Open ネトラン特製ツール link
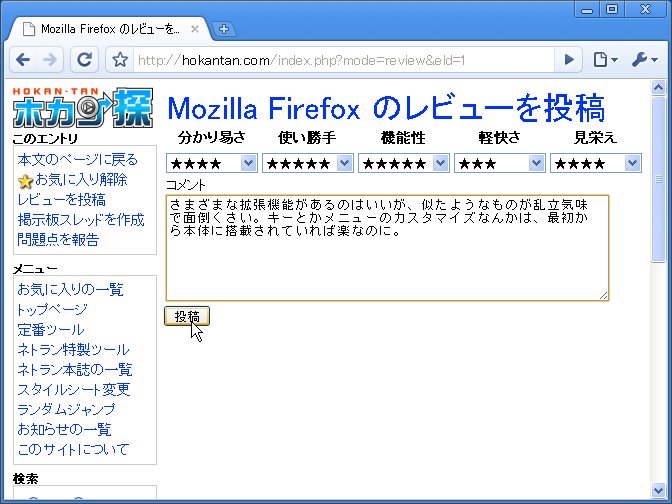Viewport: 672px width, 504px height. [x=73, y=350]
